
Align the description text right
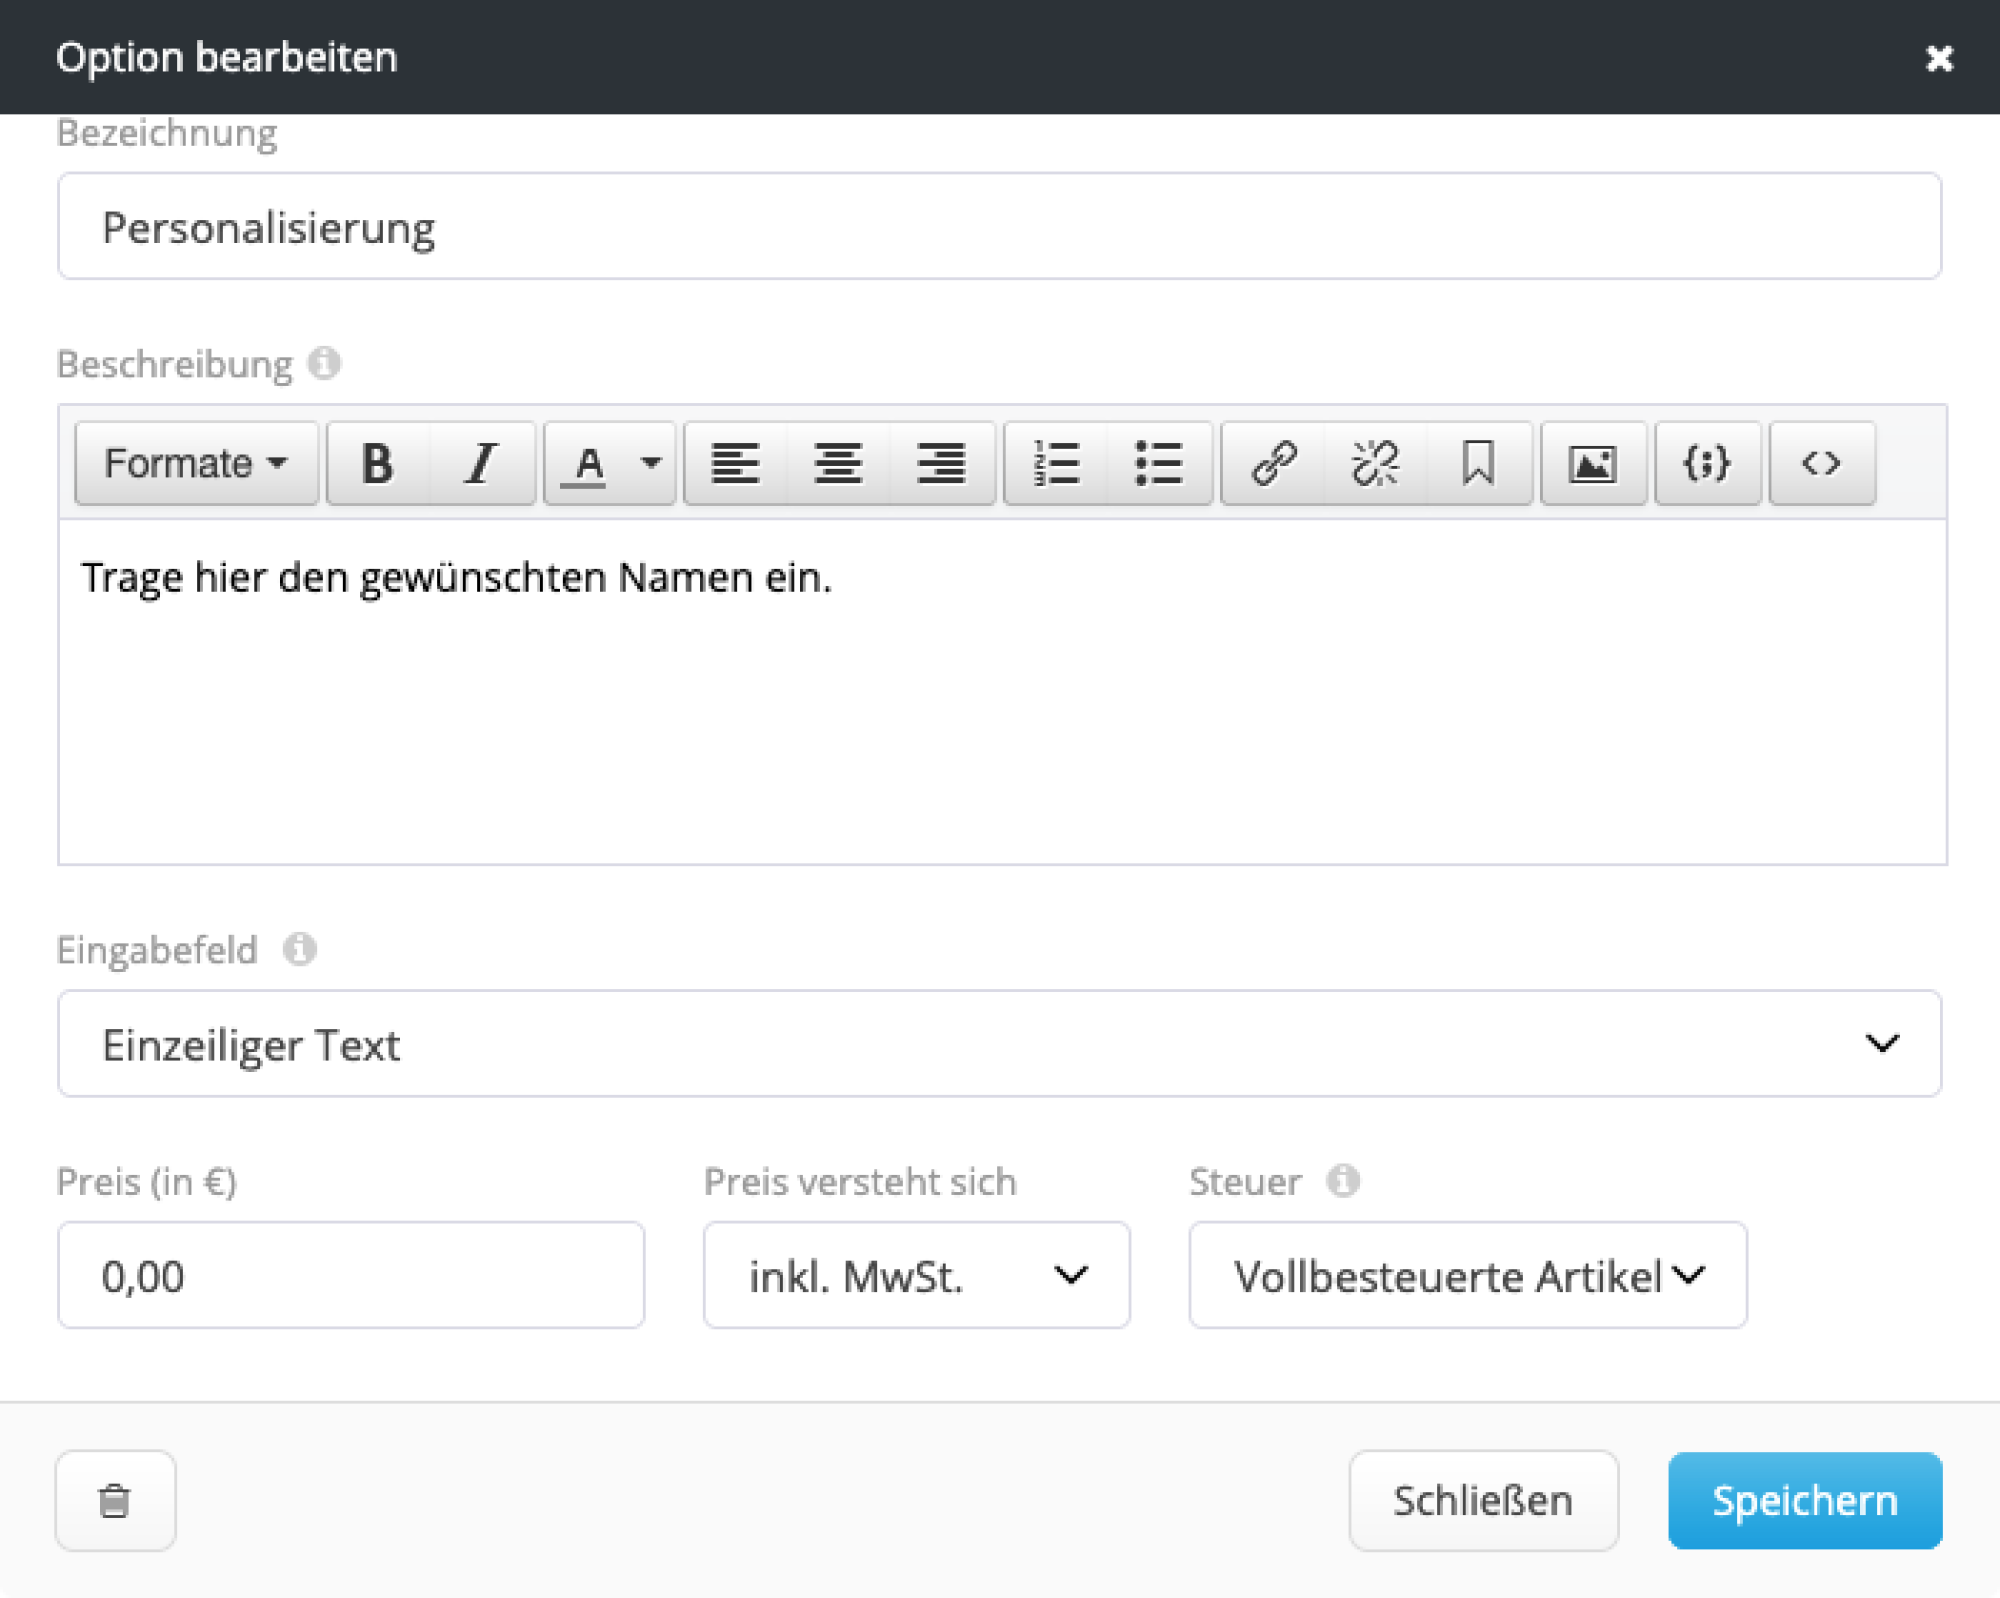[x=939, y=463]
